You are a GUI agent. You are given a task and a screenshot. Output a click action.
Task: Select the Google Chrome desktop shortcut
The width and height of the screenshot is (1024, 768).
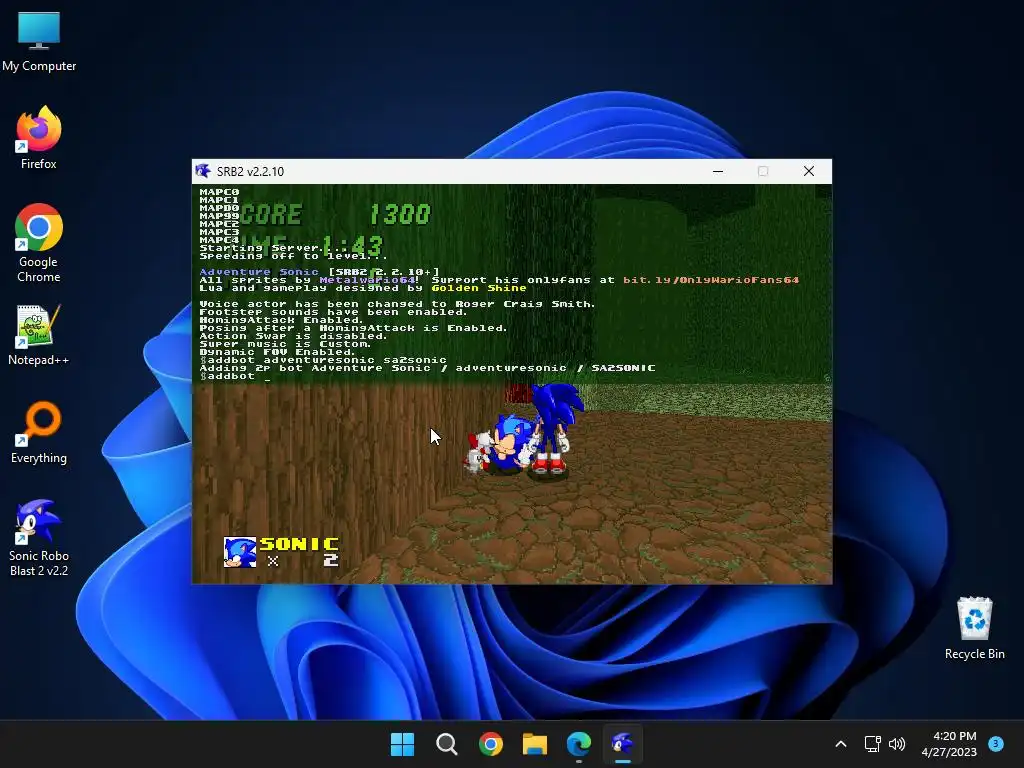pyautogui.click(x=39, y=243)
